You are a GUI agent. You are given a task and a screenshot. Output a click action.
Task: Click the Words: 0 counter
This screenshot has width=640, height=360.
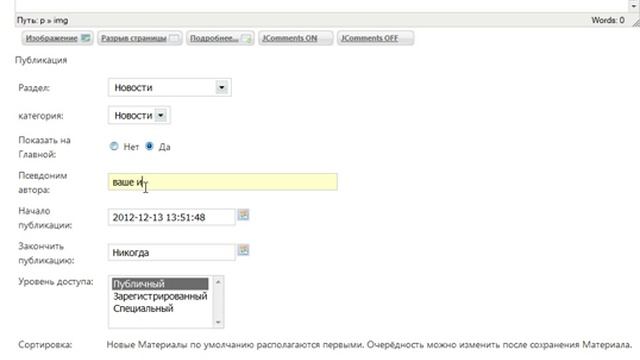tap(608, 20)
